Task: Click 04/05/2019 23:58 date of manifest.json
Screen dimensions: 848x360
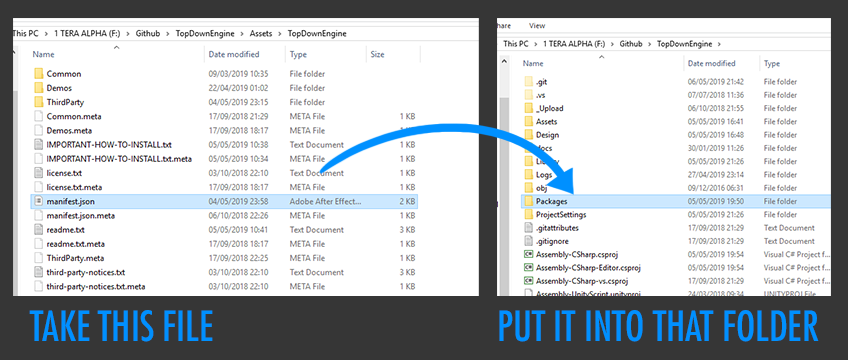Action: tap(238, 201)
